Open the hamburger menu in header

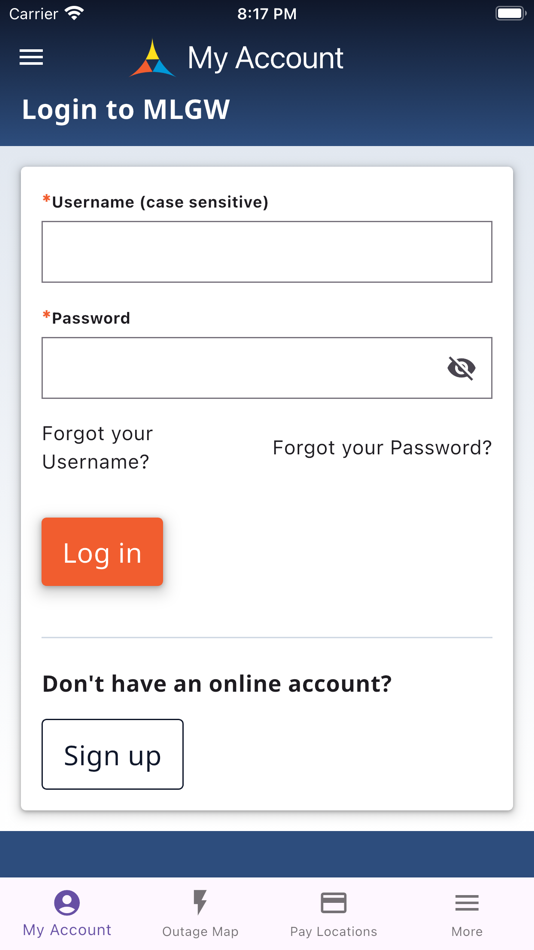click(x=31, y=58)
